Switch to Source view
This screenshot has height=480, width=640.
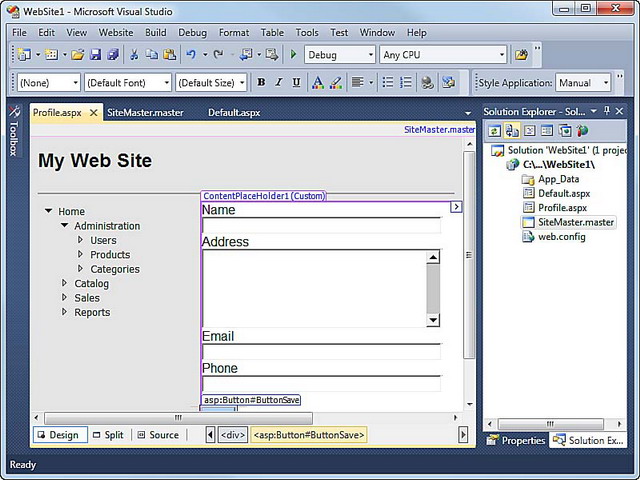click(158, 435)
